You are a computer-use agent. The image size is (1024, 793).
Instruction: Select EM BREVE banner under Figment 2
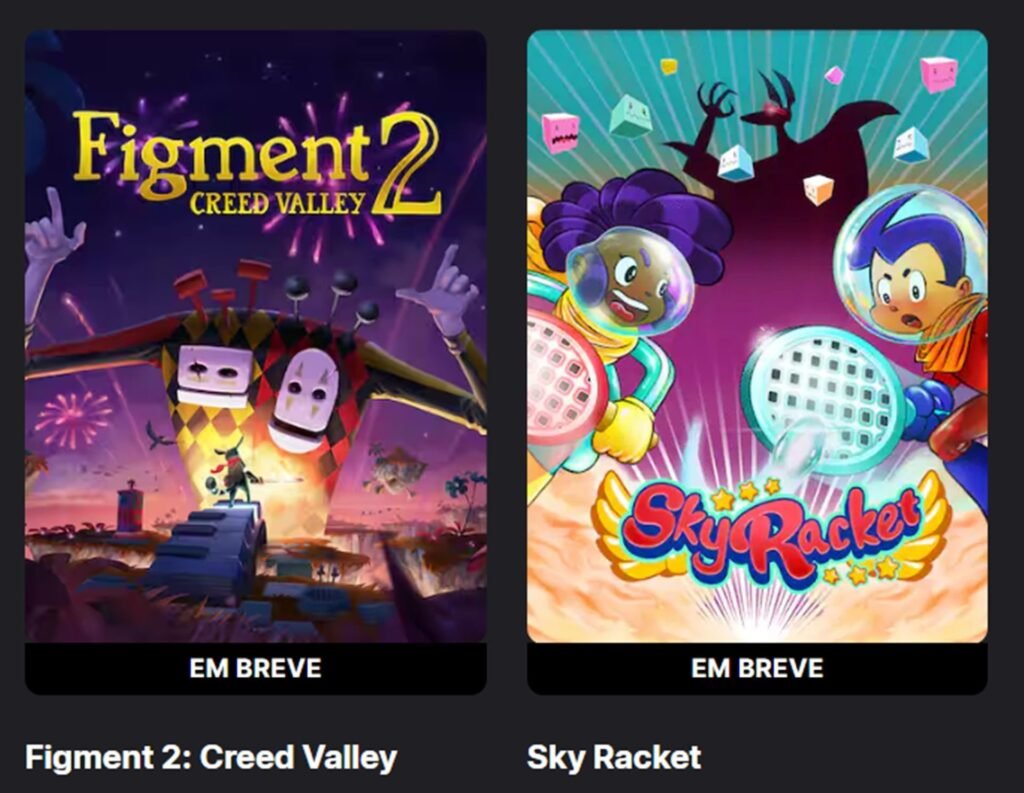pos(255,668)
